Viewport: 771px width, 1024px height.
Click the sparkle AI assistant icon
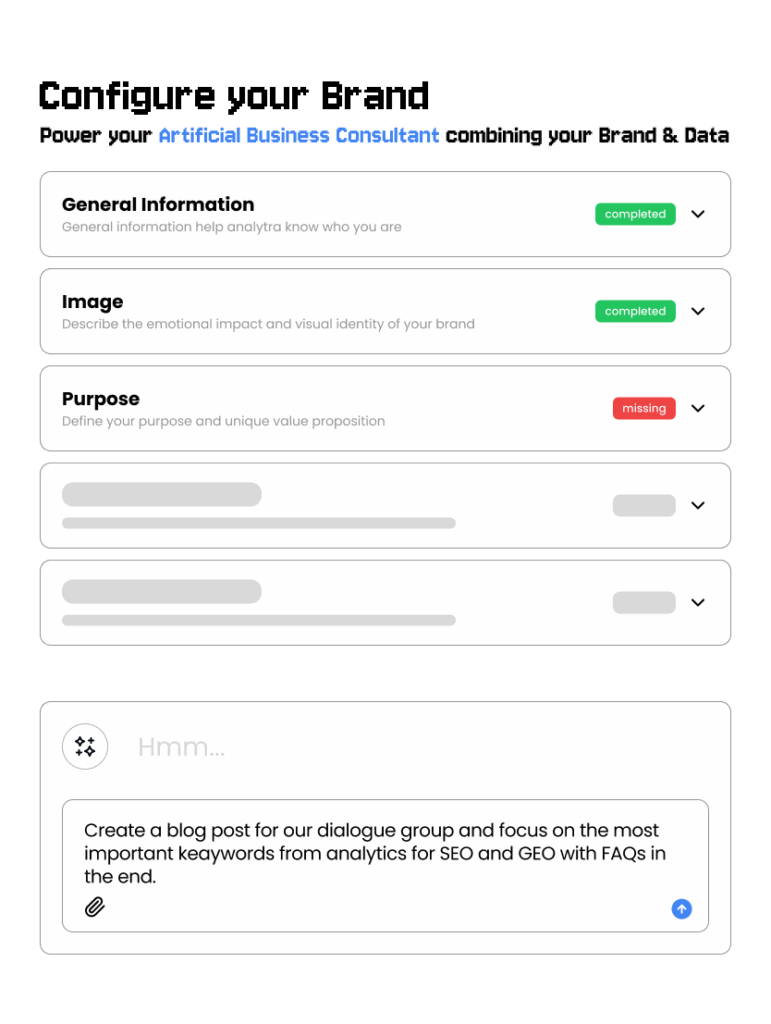click(x=85, y=746)
